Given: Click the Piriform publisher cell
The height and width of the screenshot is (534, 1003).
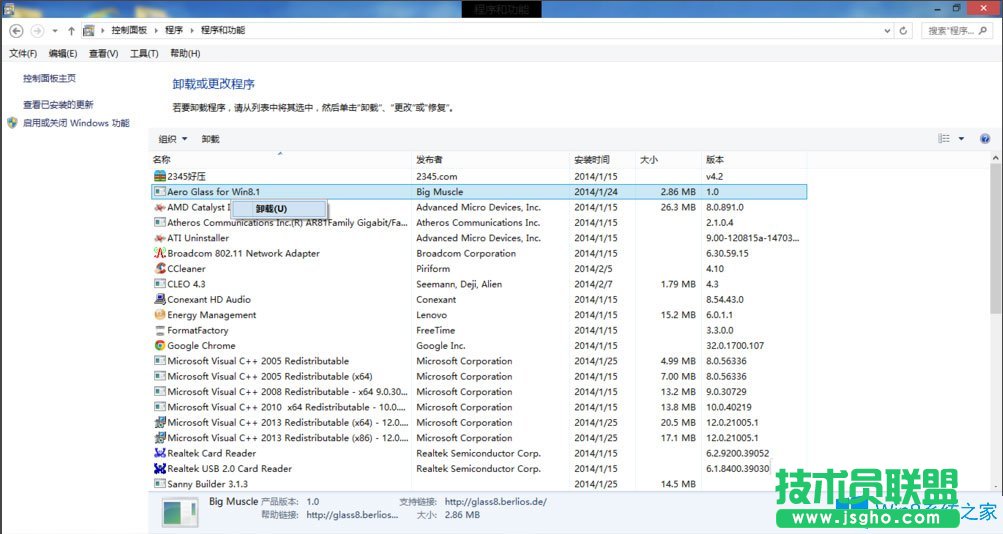Looking at the screenshot, I should [433, 269].
